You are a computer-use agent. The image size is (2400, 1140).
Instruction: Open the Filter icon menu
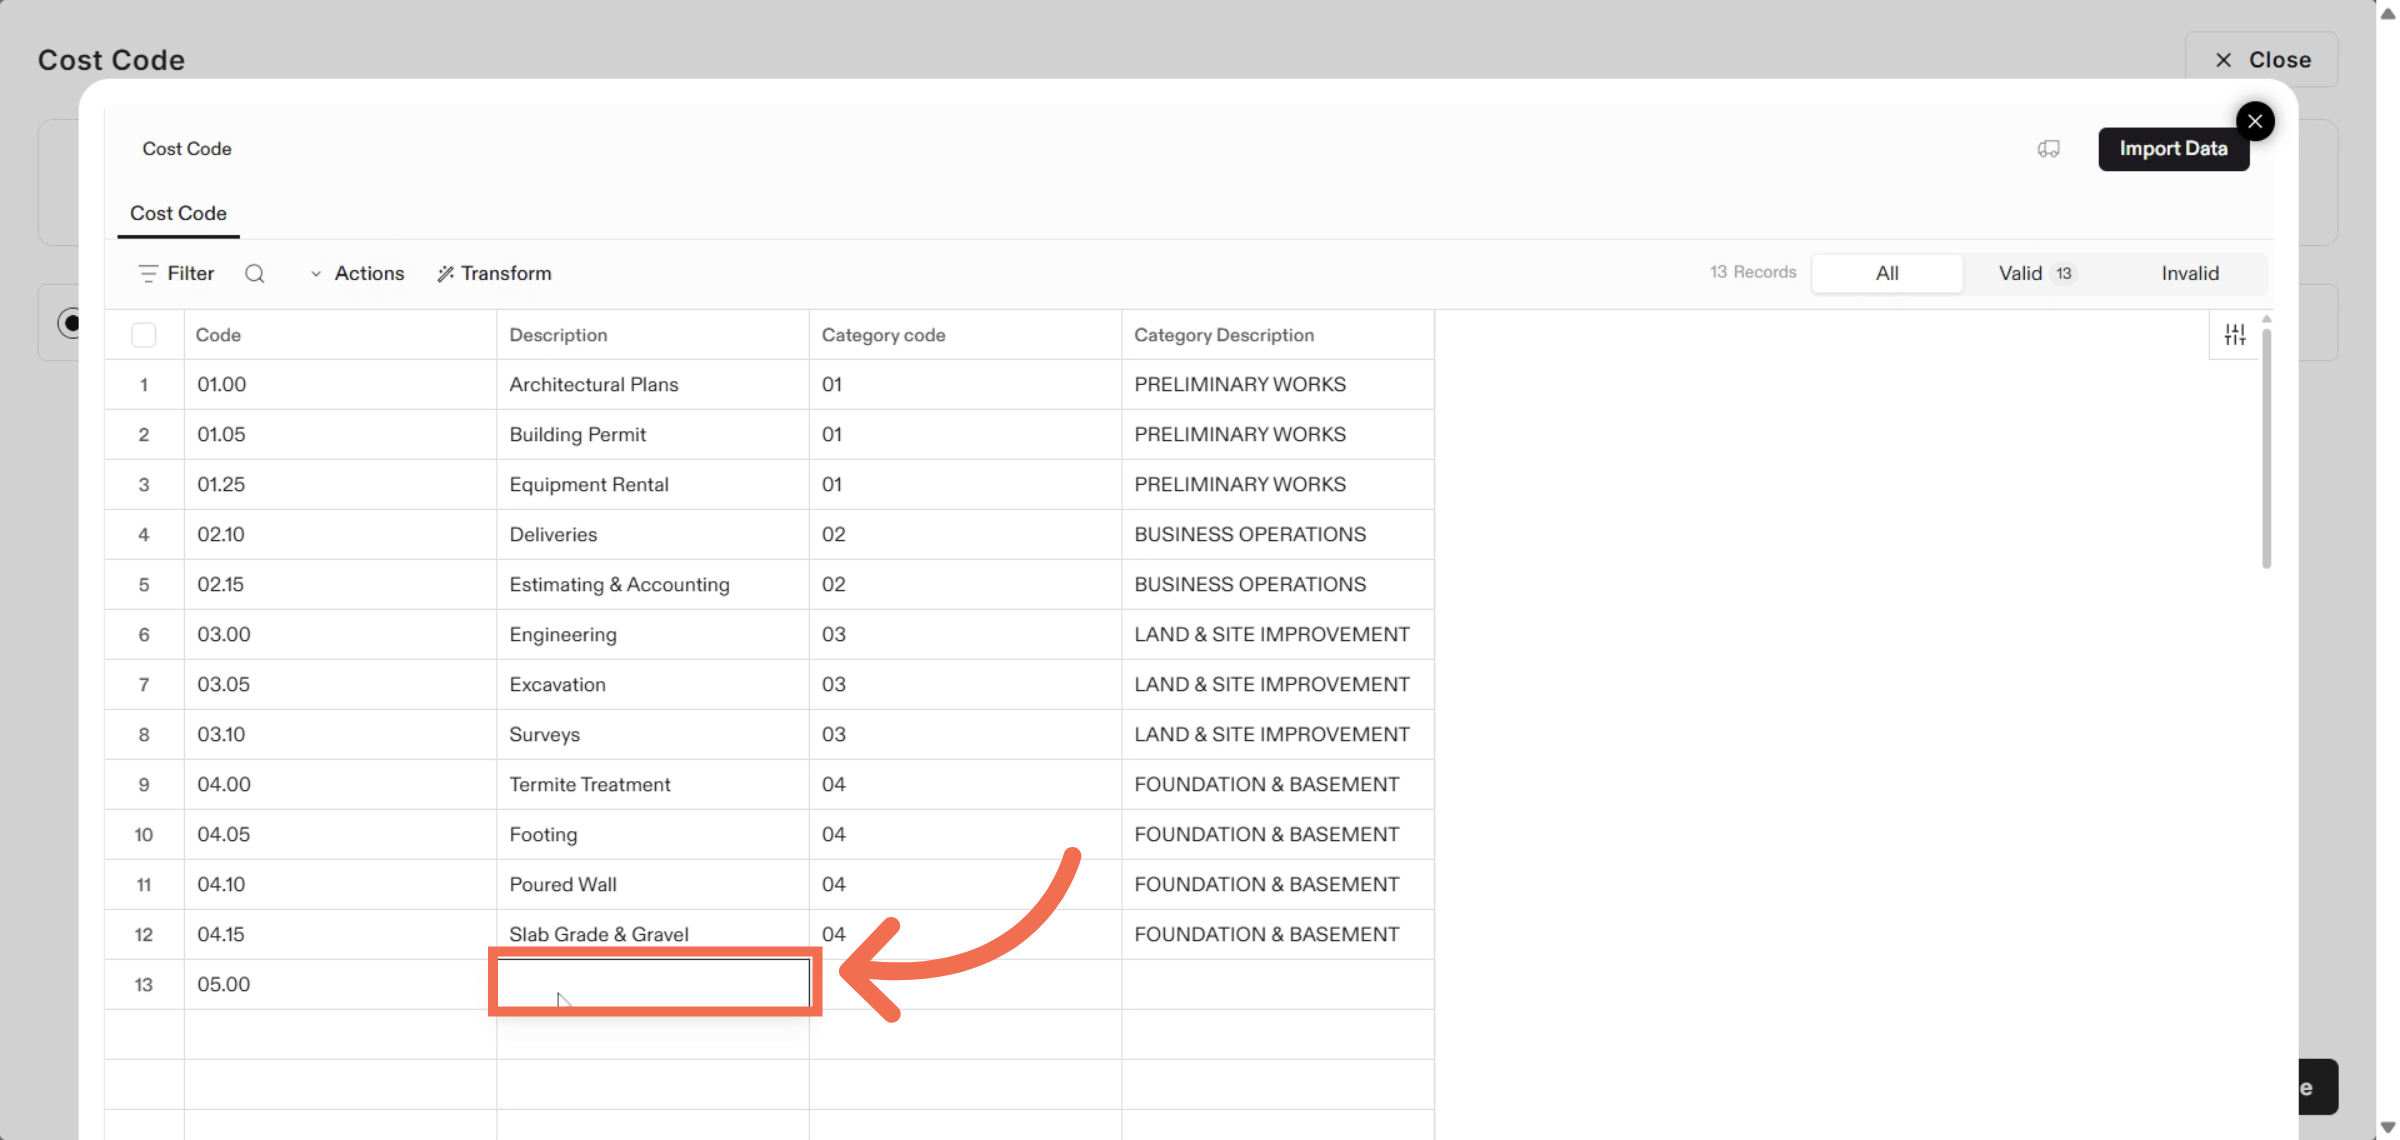[x=176, y=273]
